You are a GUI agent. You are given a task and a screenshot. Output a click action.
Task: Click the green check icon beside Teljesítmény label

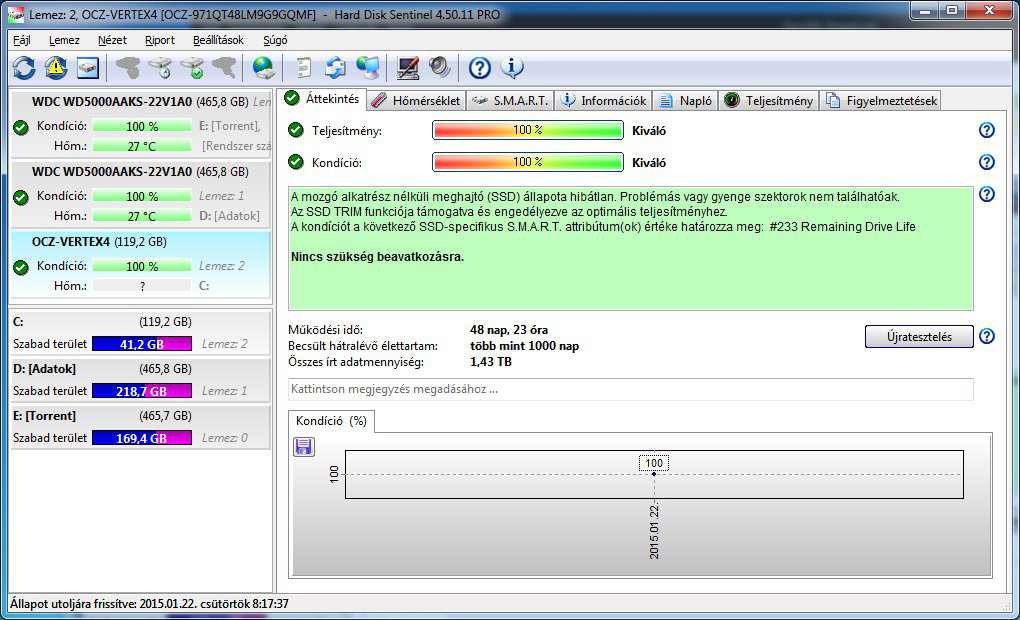coord(296,130)
